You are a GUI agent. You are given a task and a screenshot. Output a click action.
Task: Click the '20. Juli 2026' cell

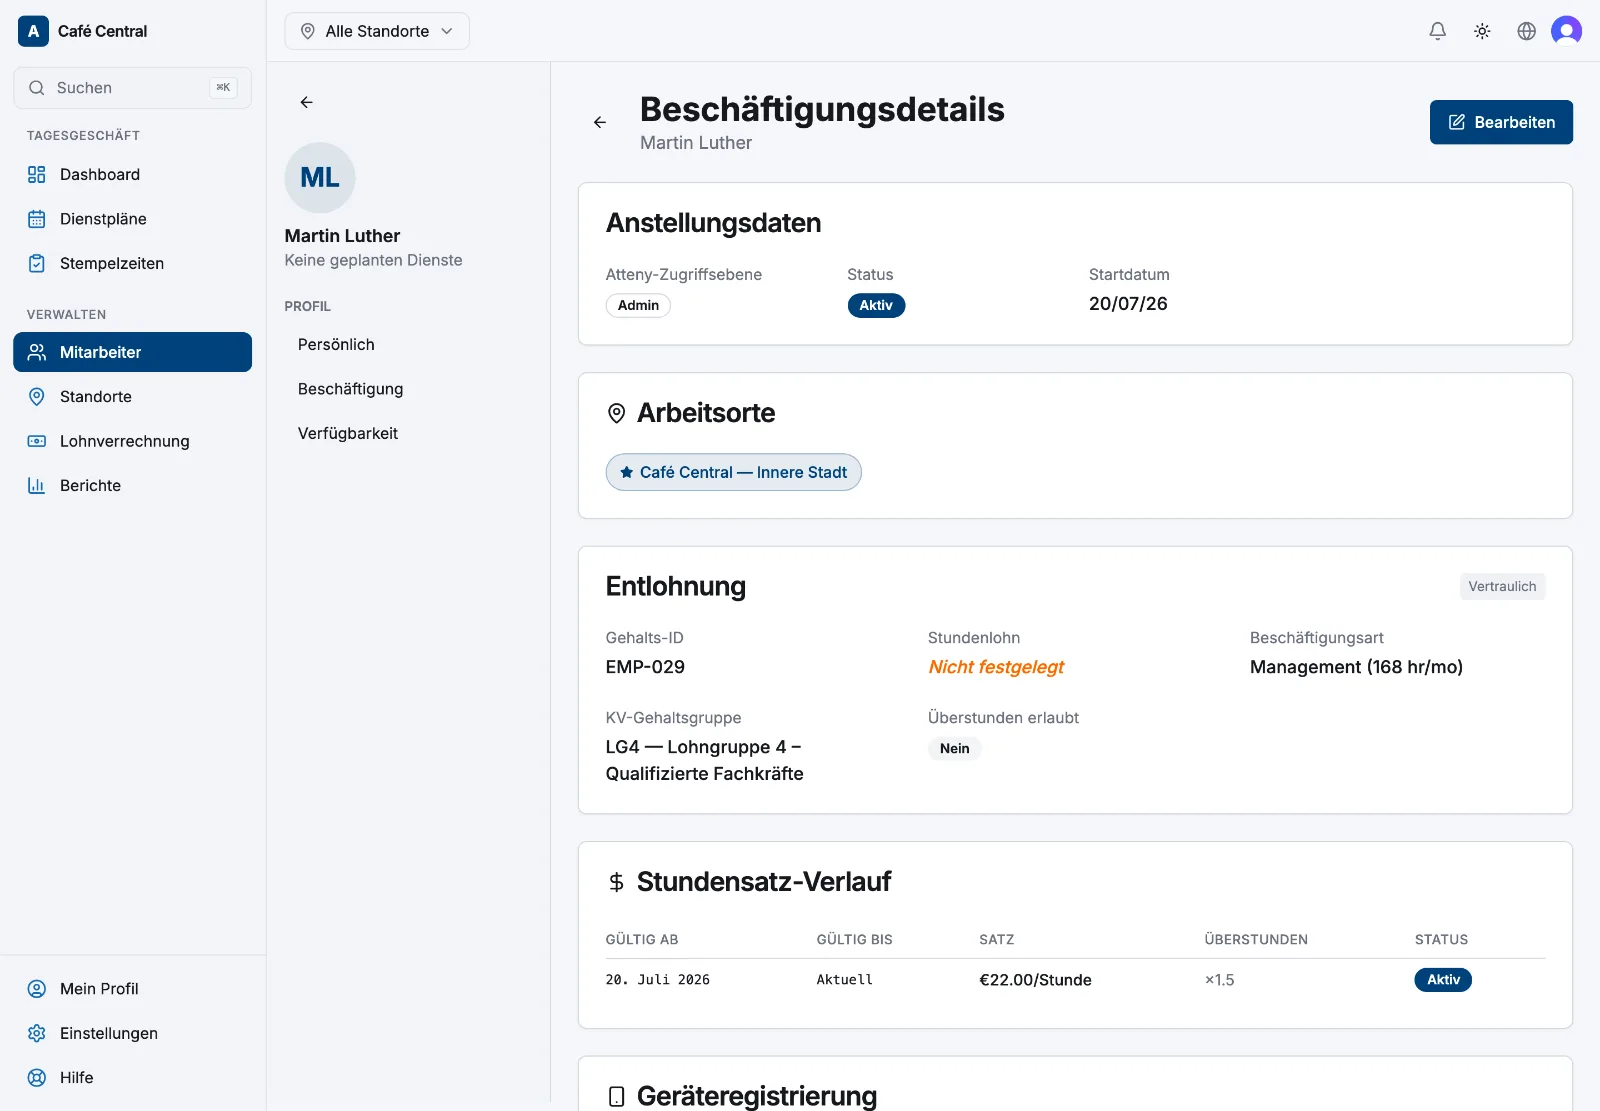coord(658,980)
